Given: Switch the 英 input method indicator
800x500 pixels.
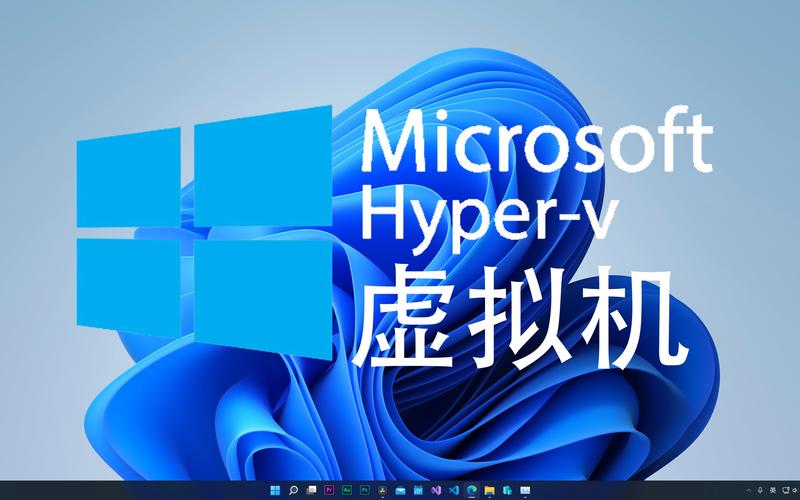Looking at the screenshot, I should pos(773,490).
